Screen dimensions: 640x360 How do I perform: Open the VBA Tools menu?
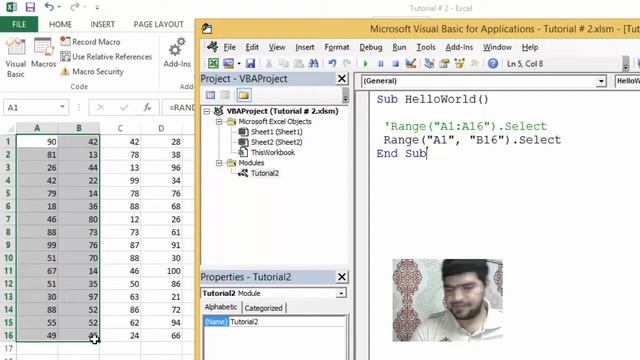[x=426, y=47]
